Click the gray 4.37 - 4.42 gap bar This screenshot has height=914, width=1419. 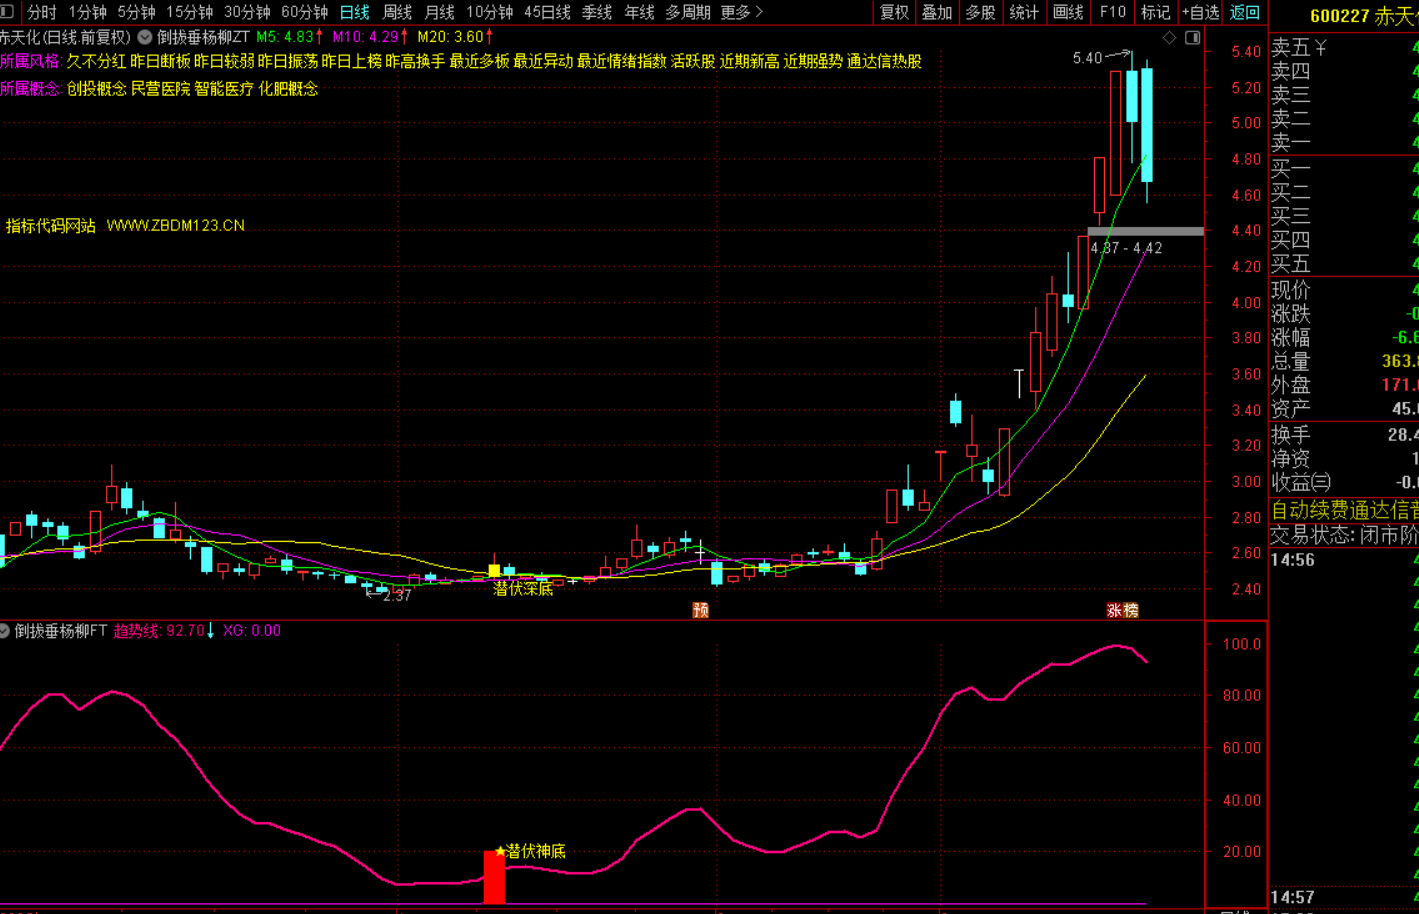coord(1145,231)
